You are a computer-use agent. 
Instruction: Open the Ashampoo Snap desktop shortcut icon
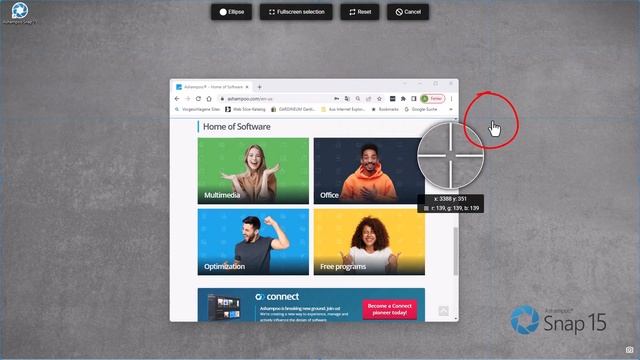point(19,13)
